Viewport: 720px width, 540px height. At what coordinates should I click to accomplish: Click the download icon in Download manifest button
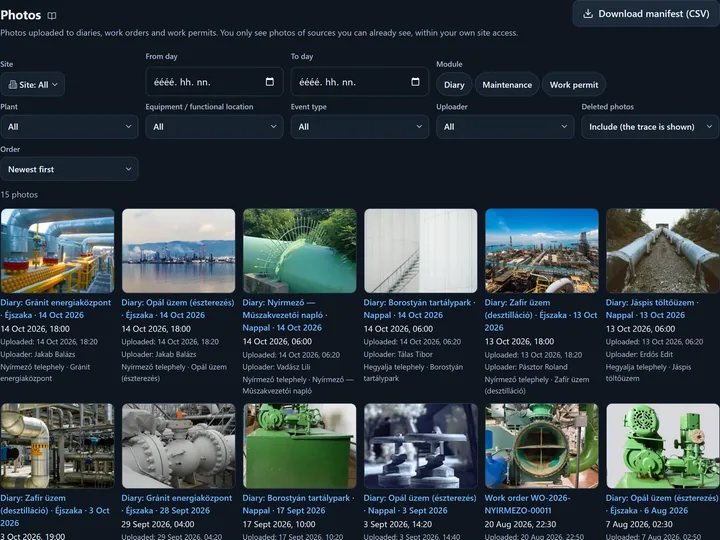click(x=587, y=14)
